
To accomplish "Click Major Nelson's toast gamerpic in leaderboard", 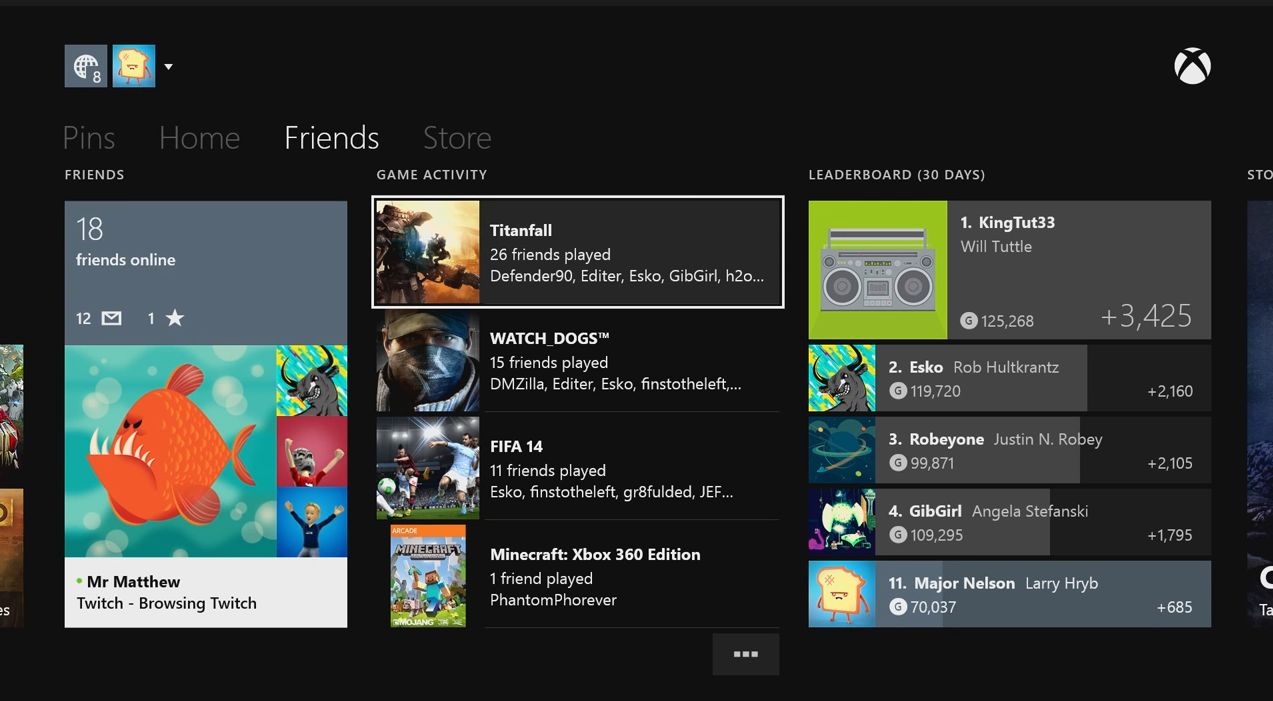I will (842, 594).
